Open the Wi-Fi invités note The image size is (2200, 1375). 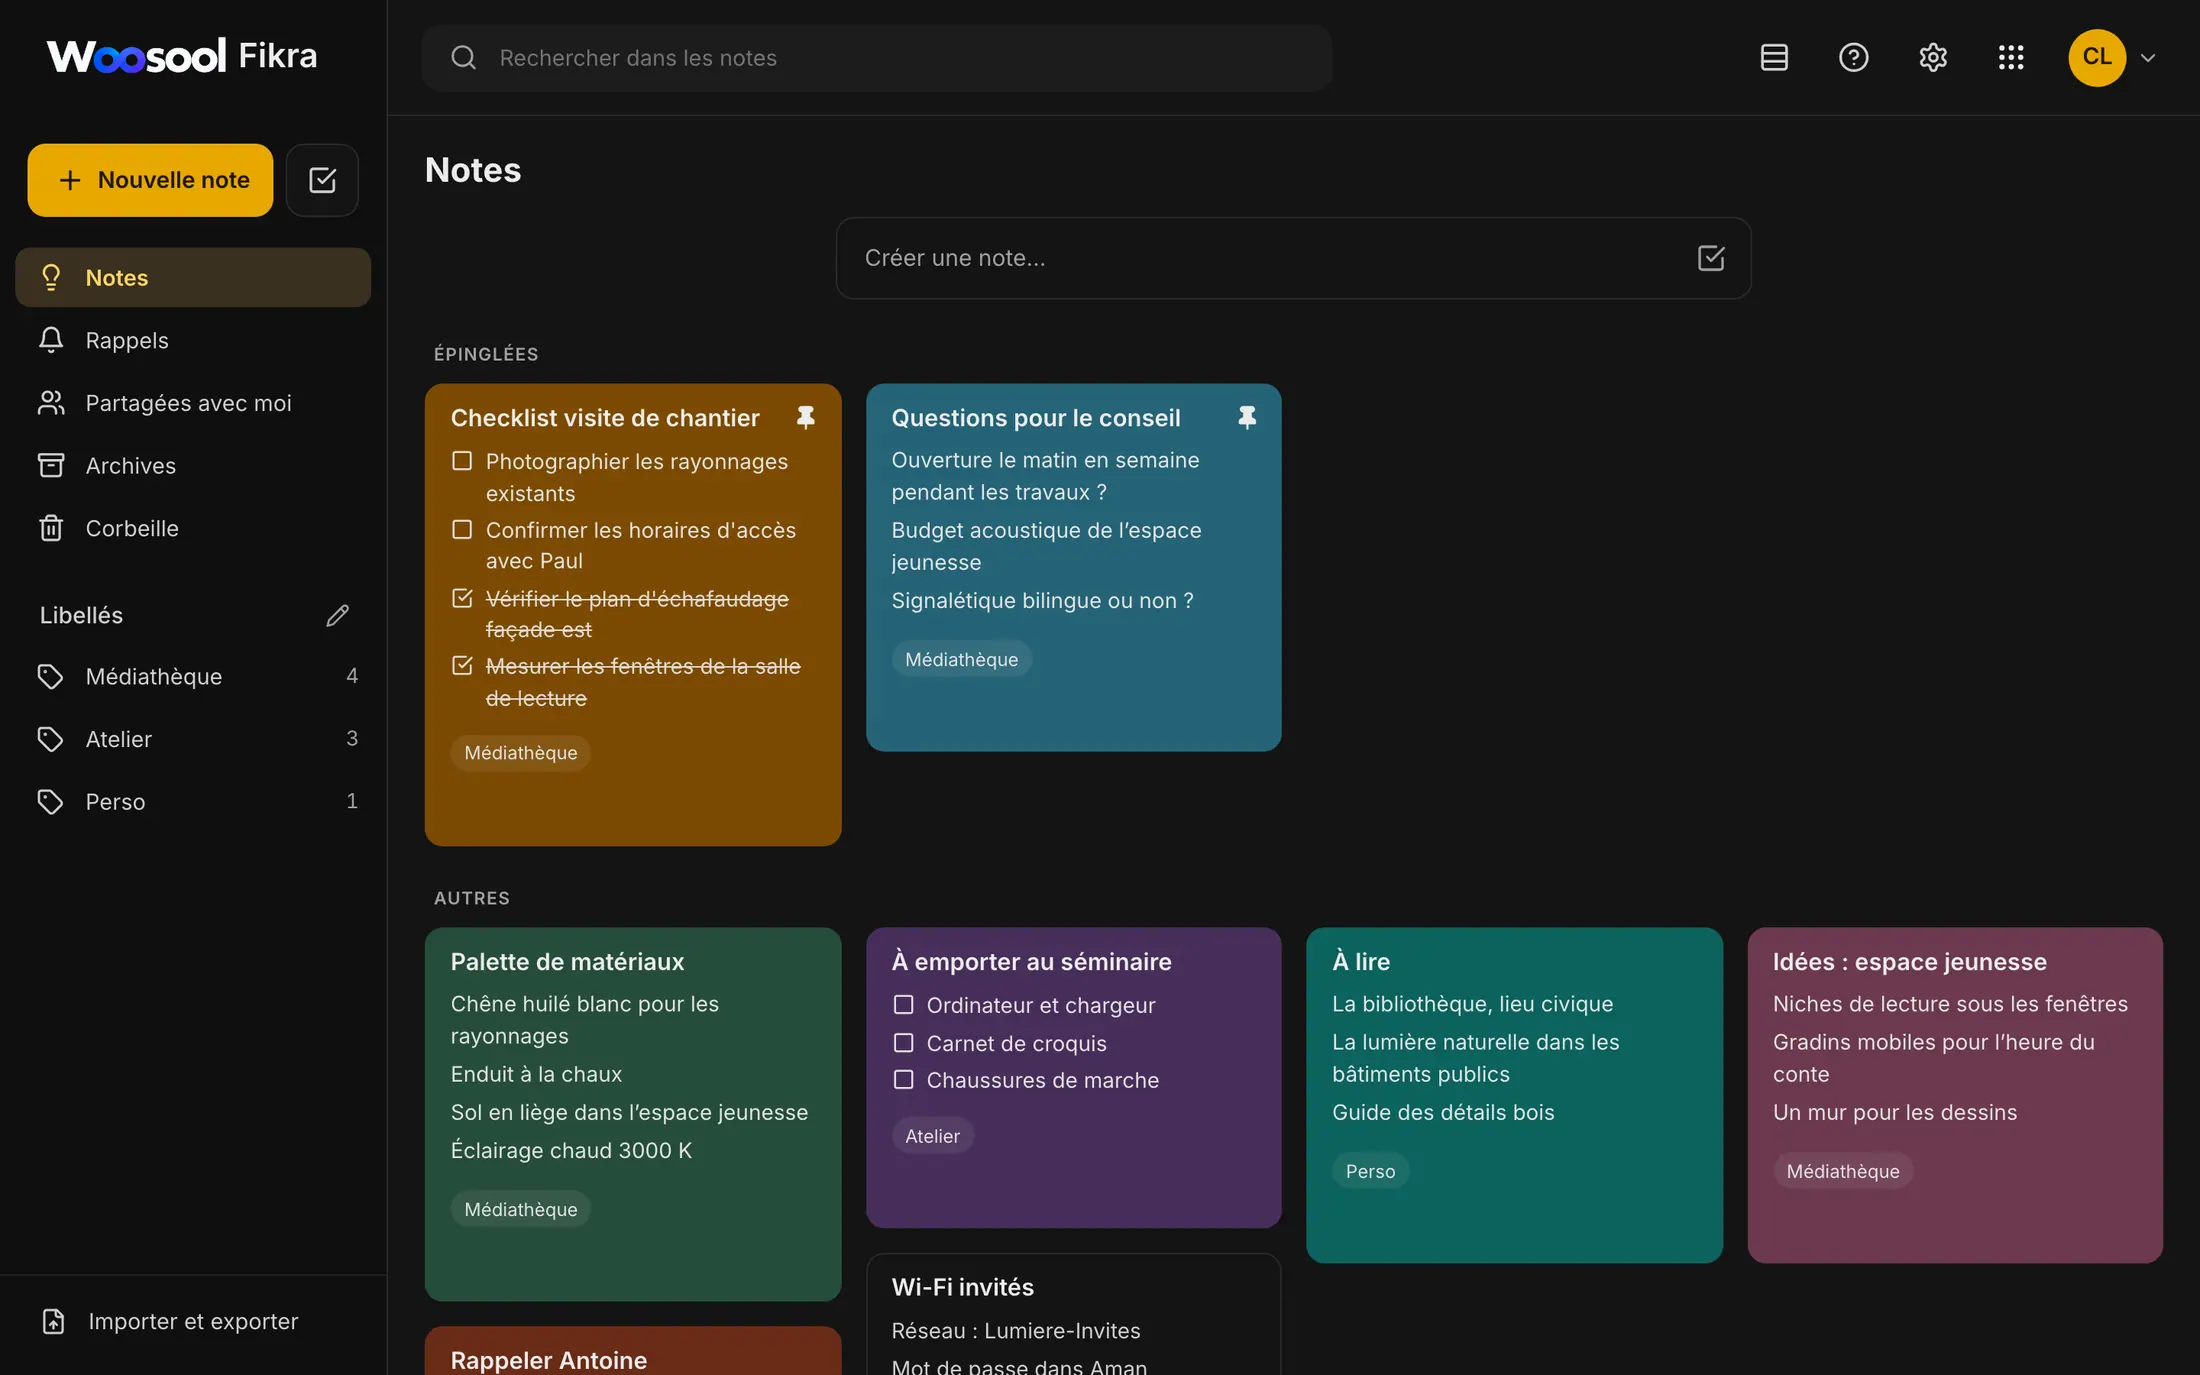(x=1073, y=1314)
